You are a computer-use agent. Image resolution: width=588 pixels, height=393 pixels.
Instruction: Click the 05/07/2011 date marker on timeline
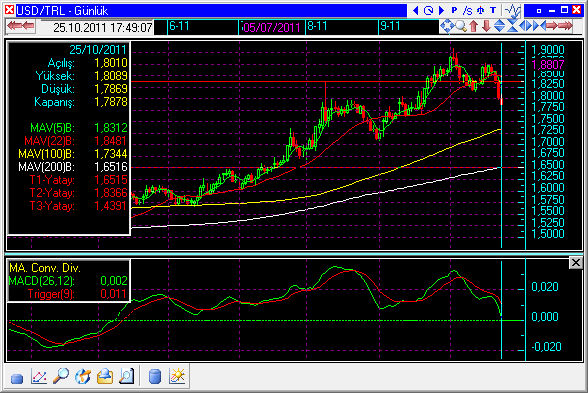coord(272,27)
